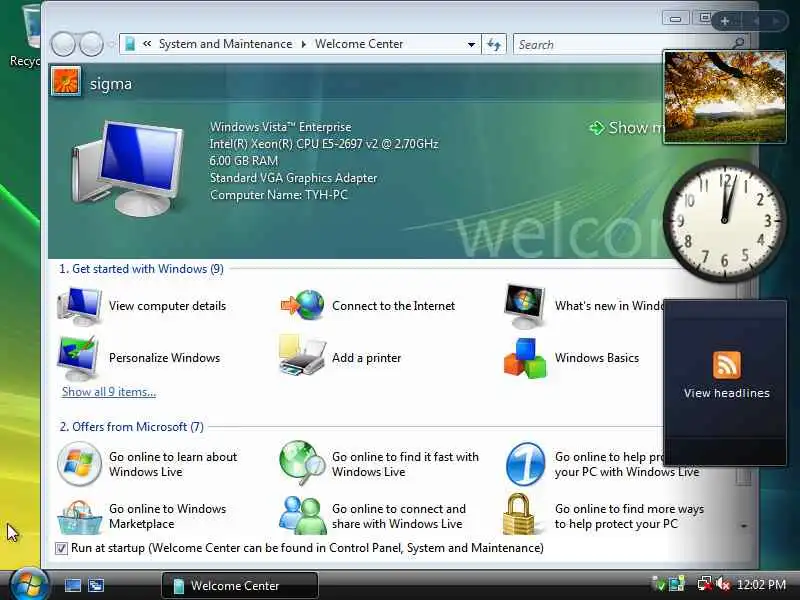Click the Show all 9 items link
The image size is (800, 600).
109,392
